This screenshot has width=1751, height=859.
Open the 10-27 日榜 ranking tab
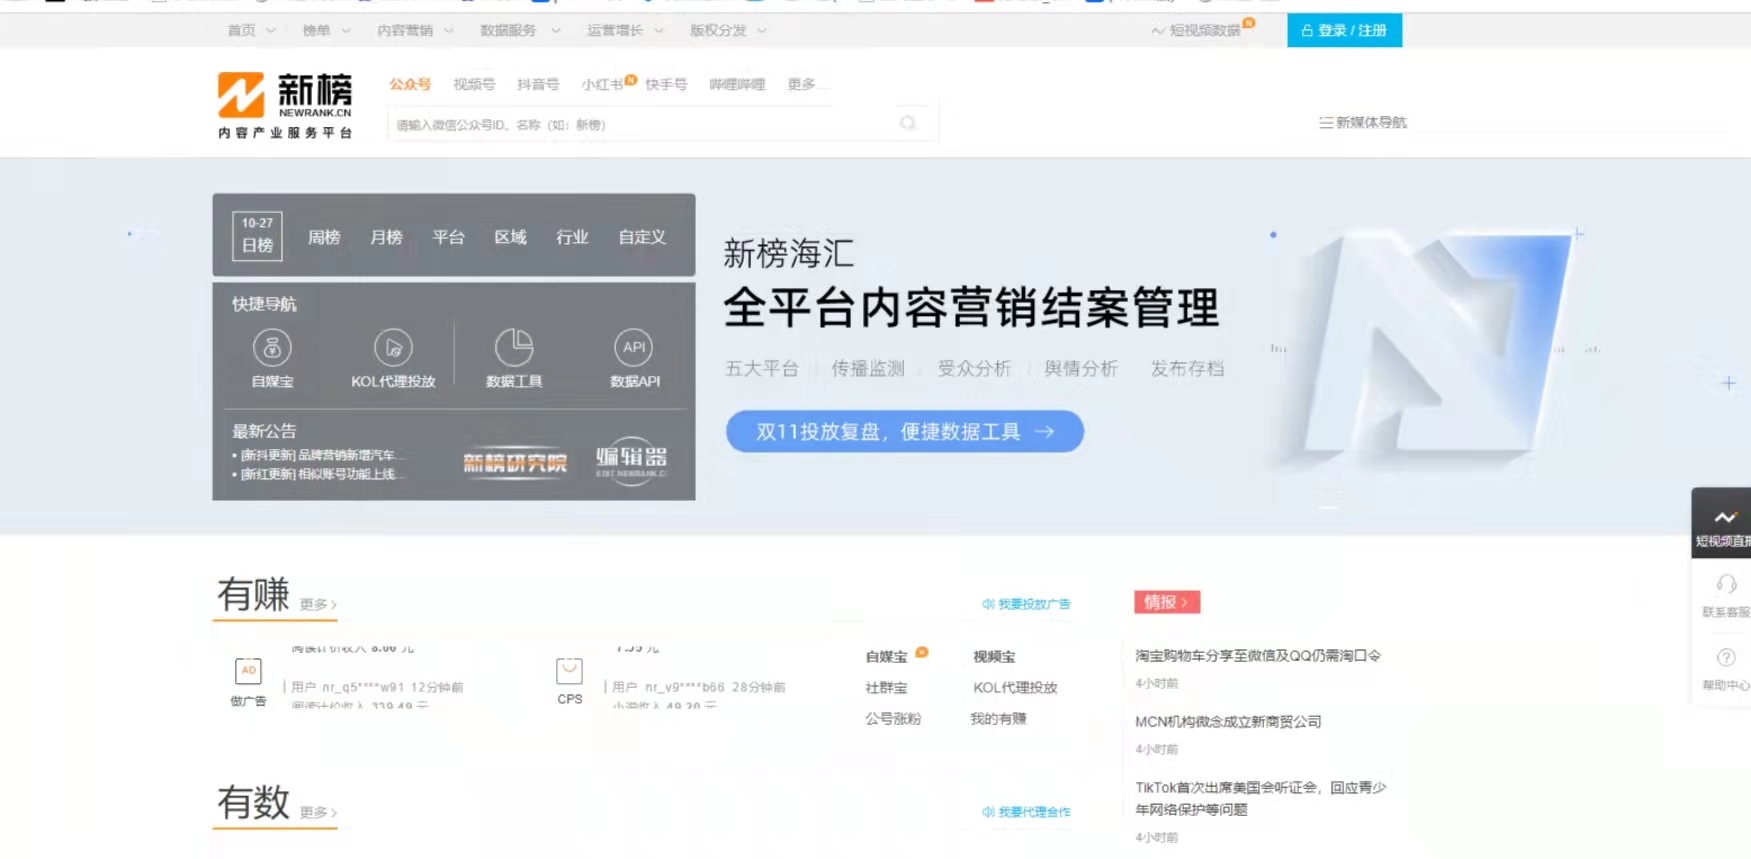coord(257,236)
